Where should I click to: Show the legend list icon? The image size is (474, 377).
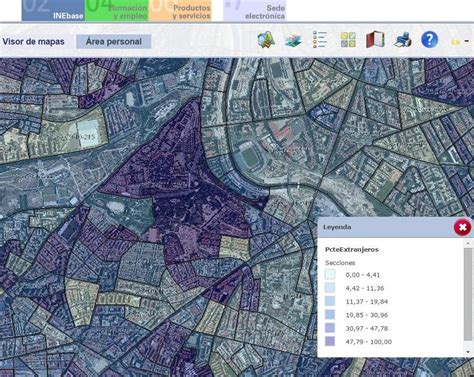(x=320, y=40)
